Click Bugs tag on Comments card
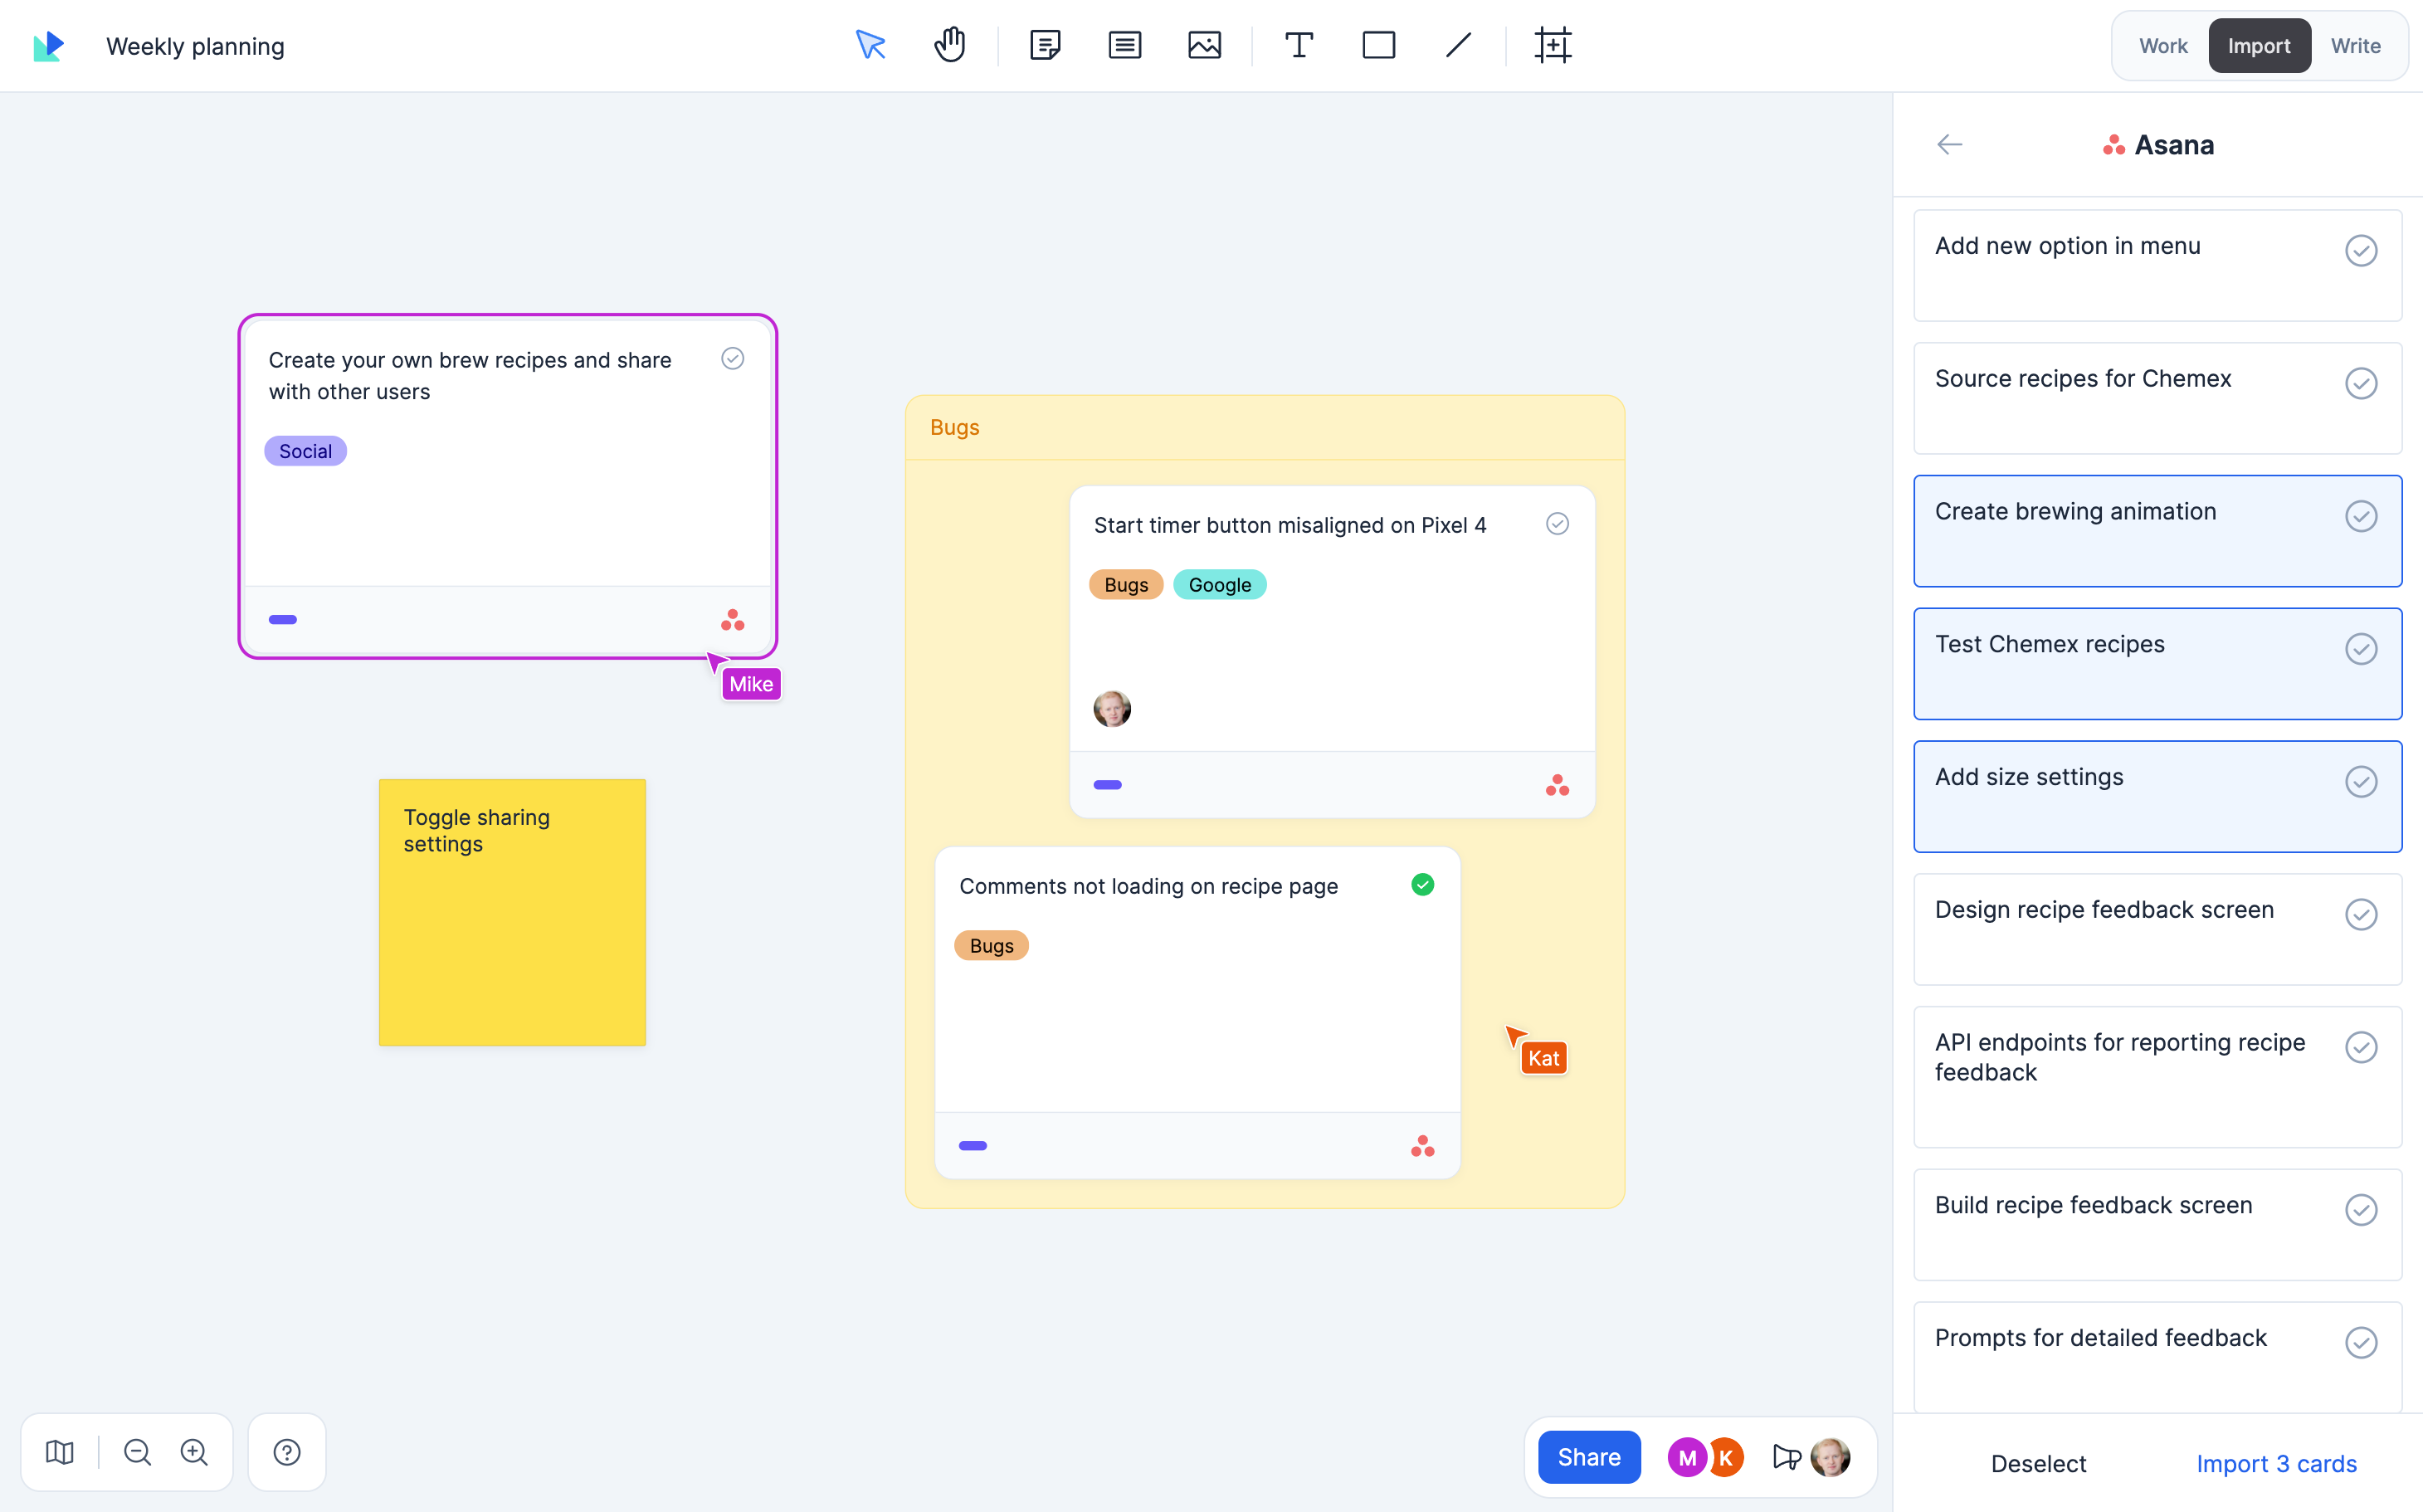 coord(991,946)
